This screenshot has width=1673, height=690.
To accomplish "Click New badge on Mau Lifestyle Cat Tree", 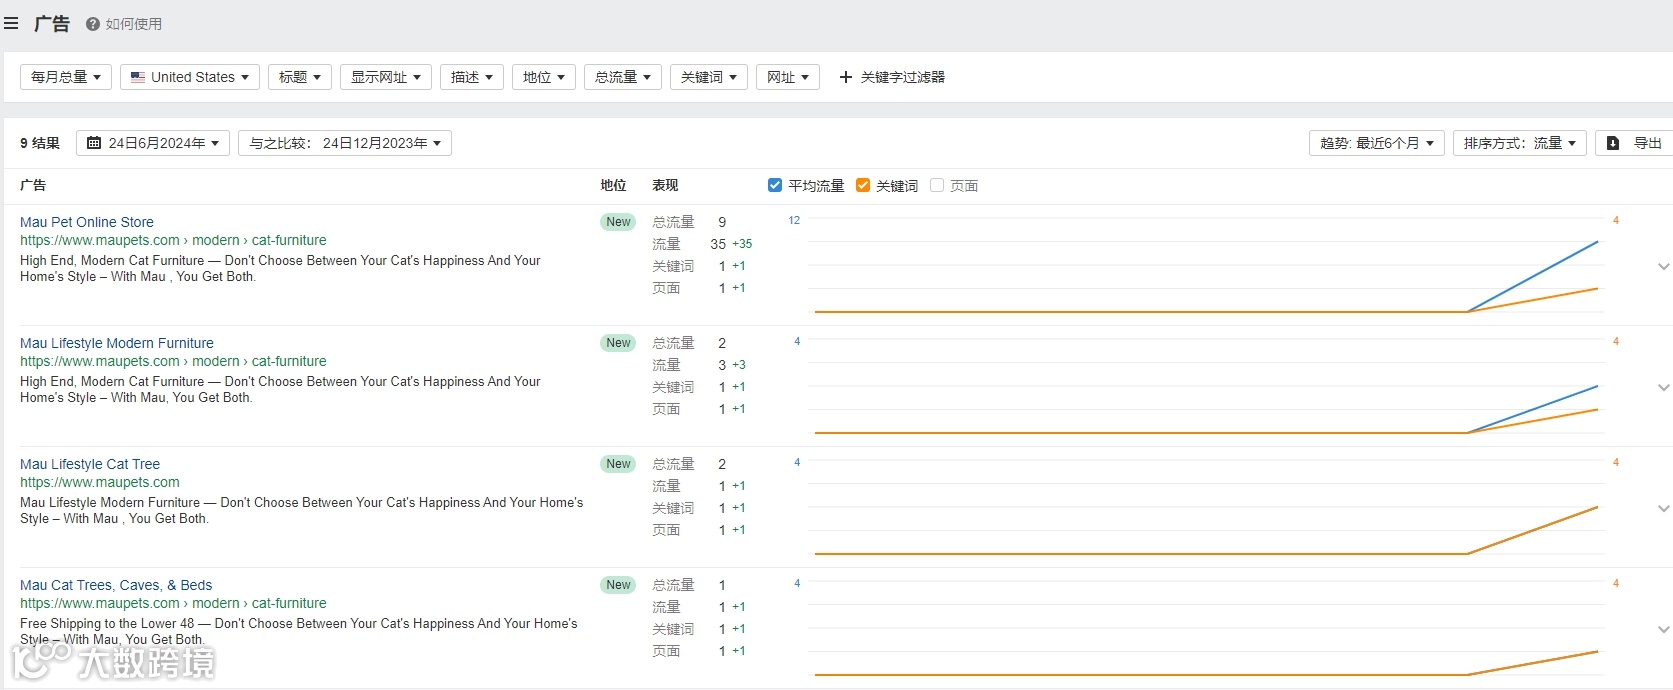I will [x=618, y=464].
